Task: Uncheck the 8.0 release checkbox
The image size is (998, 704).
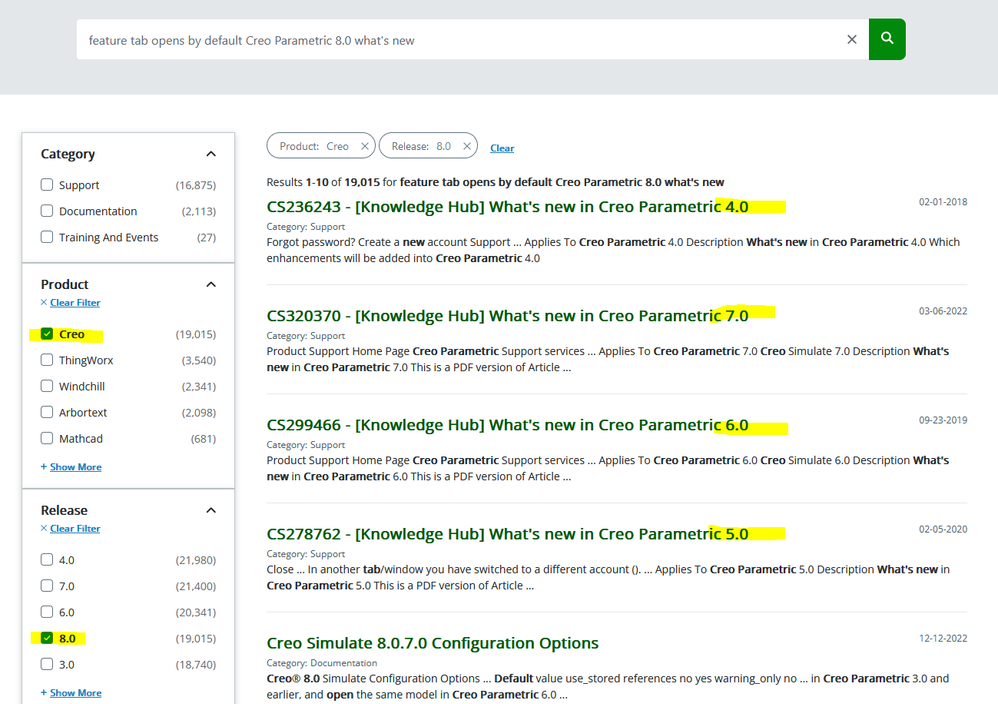Action: (46, 638)
